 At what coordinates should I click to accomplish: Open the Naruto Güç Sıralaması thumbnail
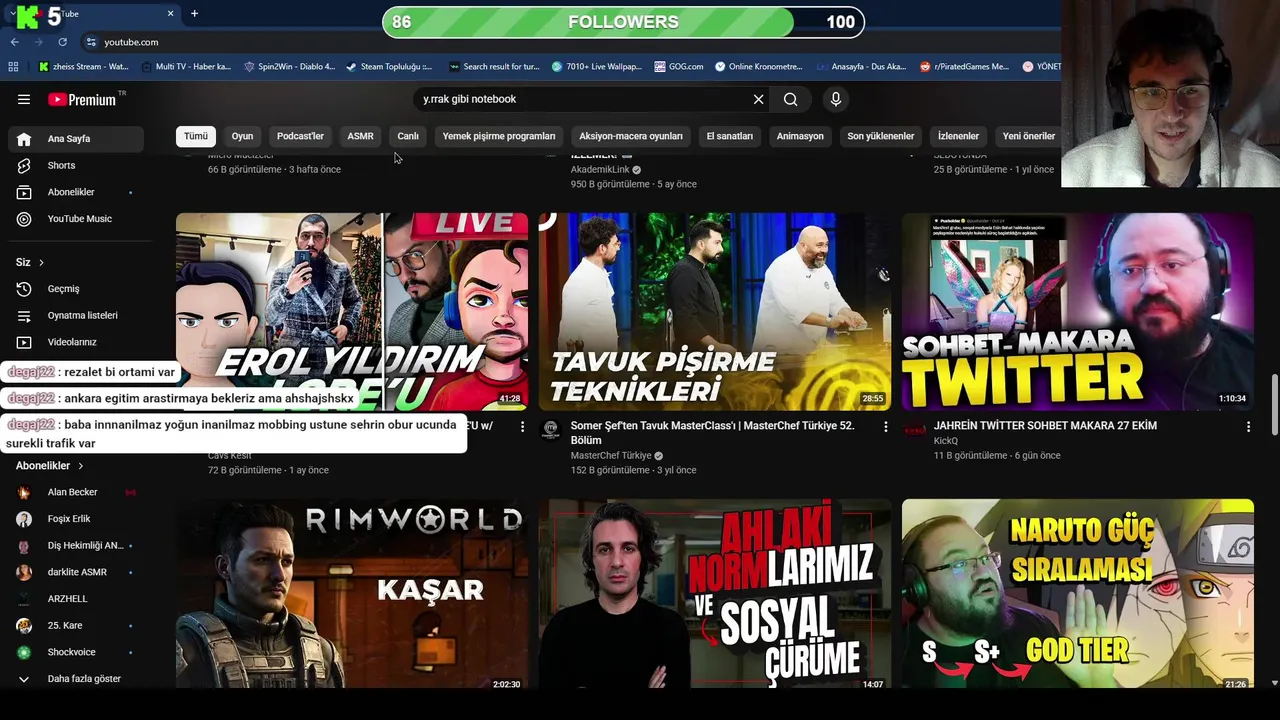1078,594
